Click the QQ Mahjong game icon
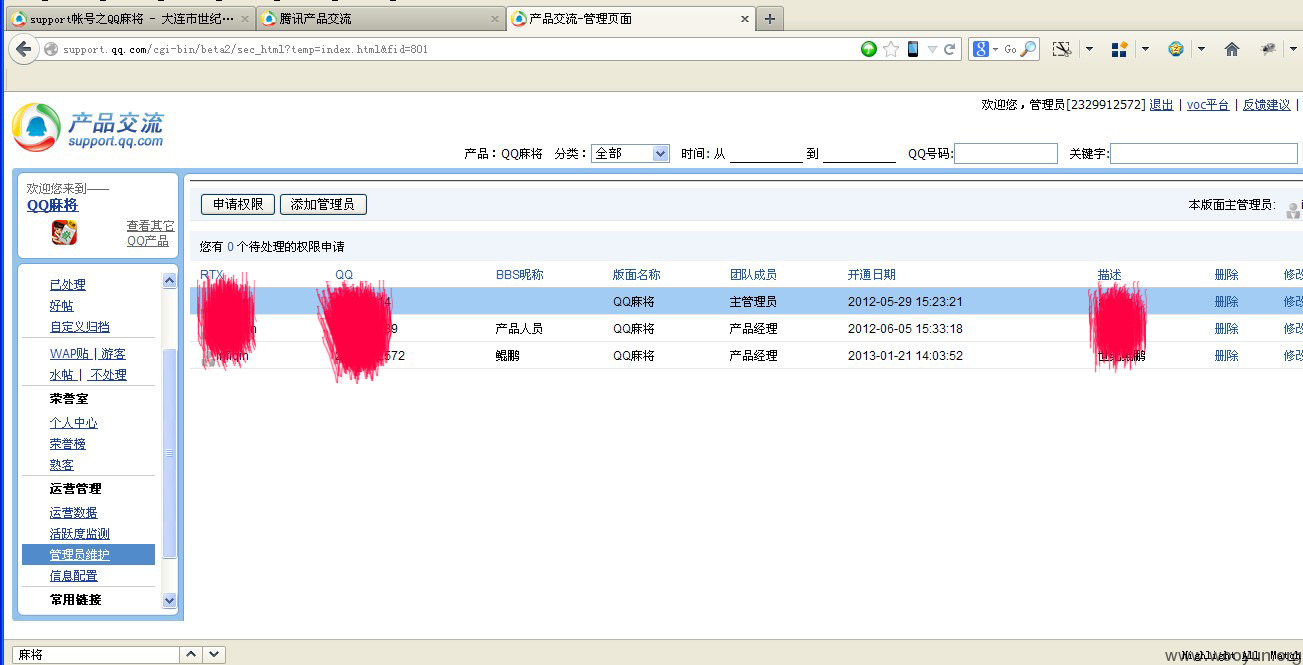Image resolution: width=1303 pixels, height=665 pixels. [65, 233]
